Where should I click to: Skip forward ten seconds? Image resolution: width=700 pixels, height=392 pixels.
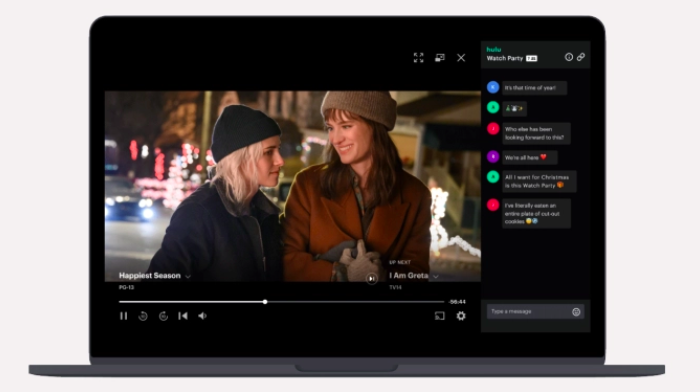[x=163, y=316]
